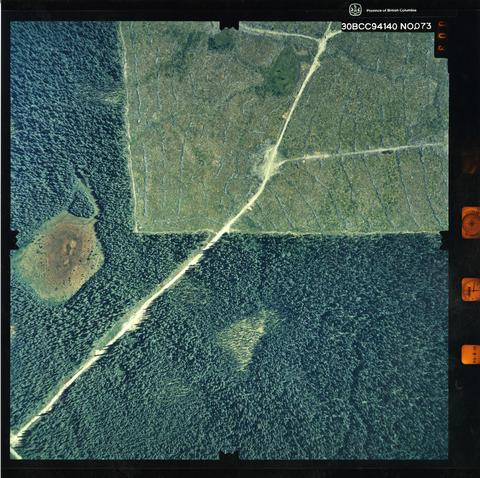Click the bottom orange data card in margin
The width and height of the screenshot is (480, 478).
(471, 354)
